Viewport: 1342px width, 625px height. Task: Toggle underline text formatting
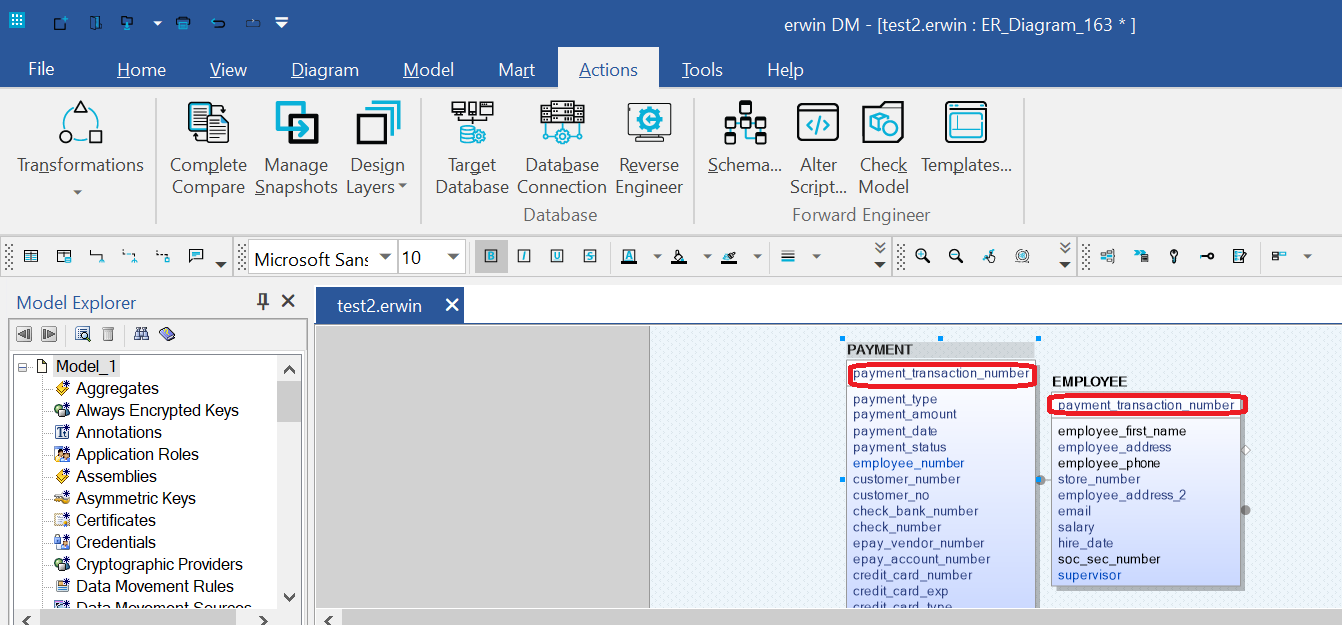tap(557, 257)
